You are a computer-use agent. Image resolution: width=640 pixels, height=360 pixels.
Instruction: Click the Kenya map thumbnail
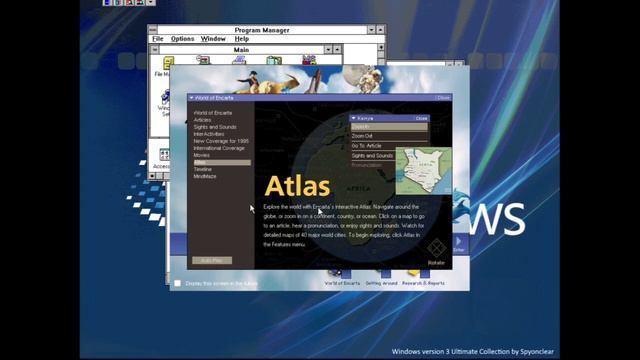coord(424,170)
